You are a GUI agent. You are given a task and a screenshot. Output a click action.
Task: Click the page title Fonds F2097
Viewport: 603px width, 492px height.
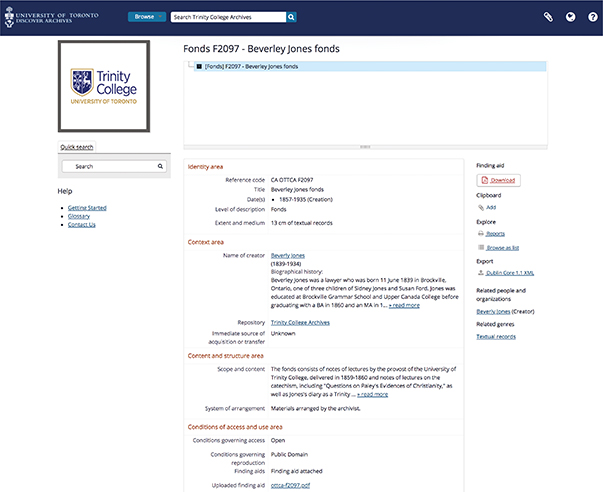click(261, 49)
